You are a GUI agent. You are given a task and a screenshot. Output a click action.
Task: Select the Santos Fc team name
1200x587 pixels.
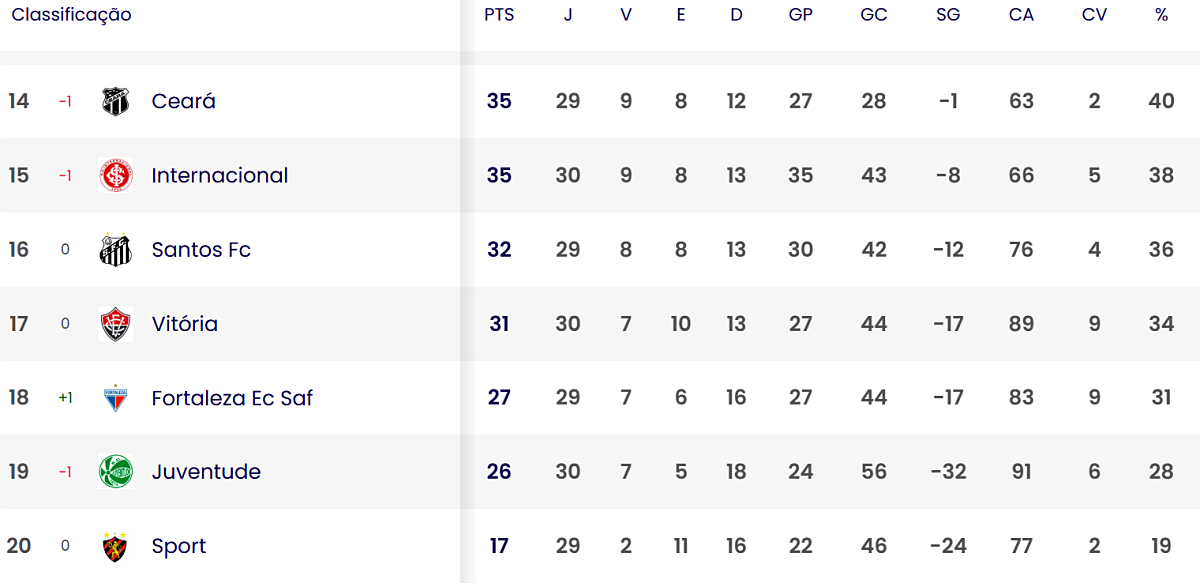[x=201, y=250]
